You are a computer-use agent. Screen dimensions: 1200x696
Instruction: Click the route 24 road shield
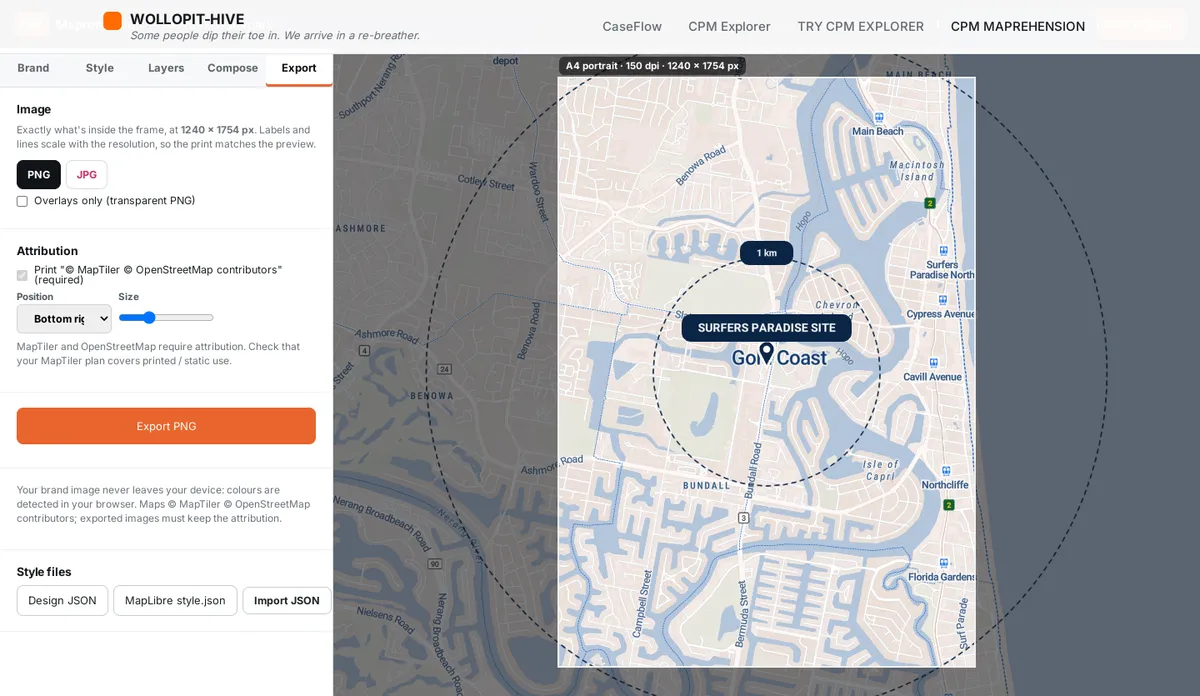pos(444,370)
